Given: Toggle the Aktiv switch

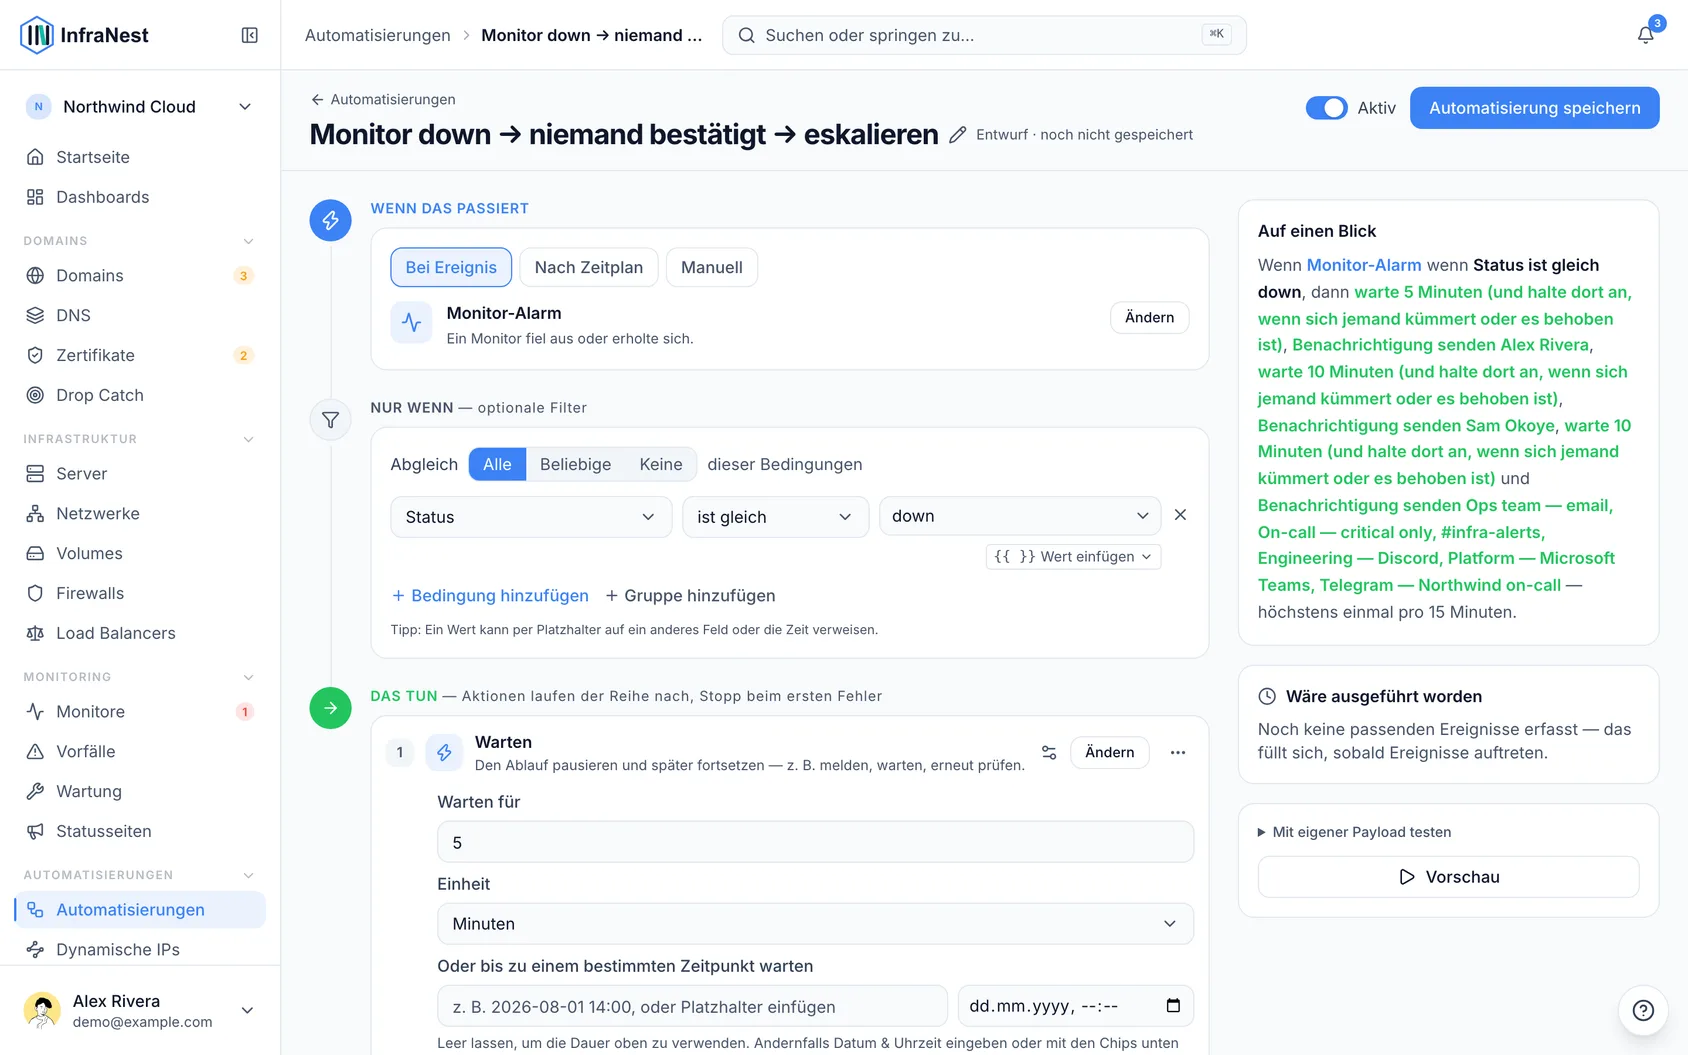Looking at the screenshot, I should [1326, 108].
